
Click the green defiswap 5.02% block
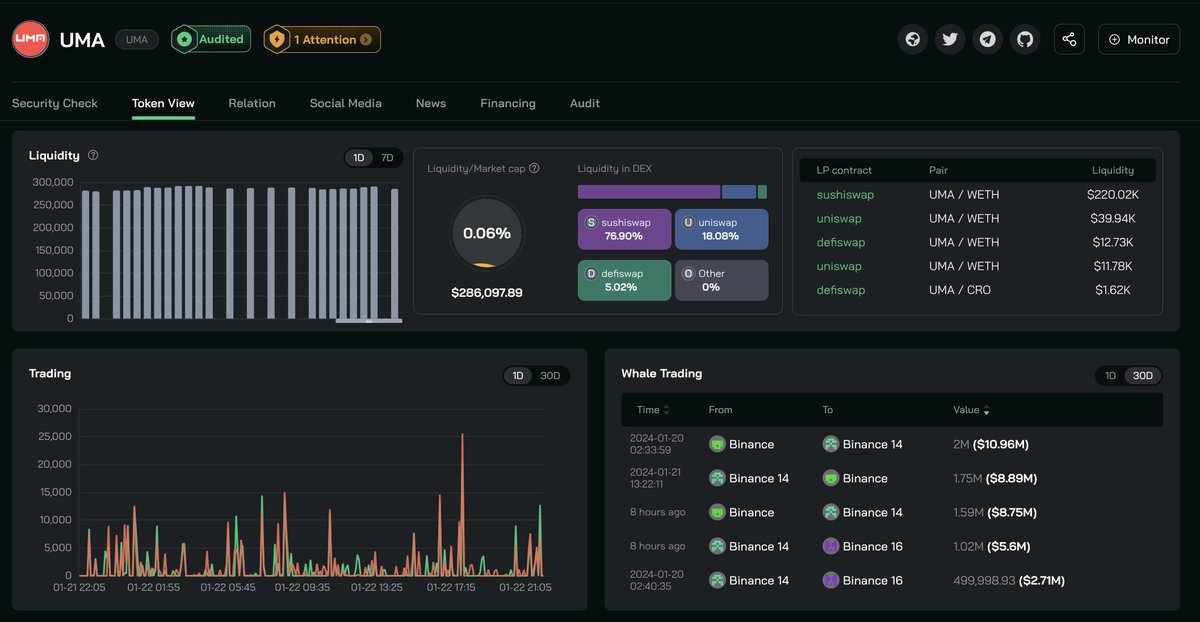(624, 280)
